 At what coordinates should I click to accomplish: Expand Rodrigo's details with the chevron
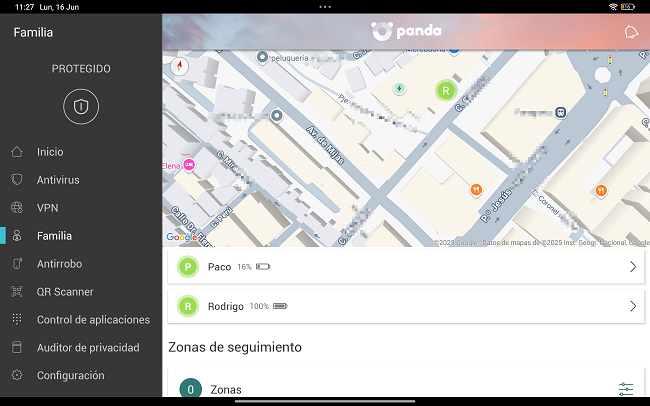[x=632, y=306]
